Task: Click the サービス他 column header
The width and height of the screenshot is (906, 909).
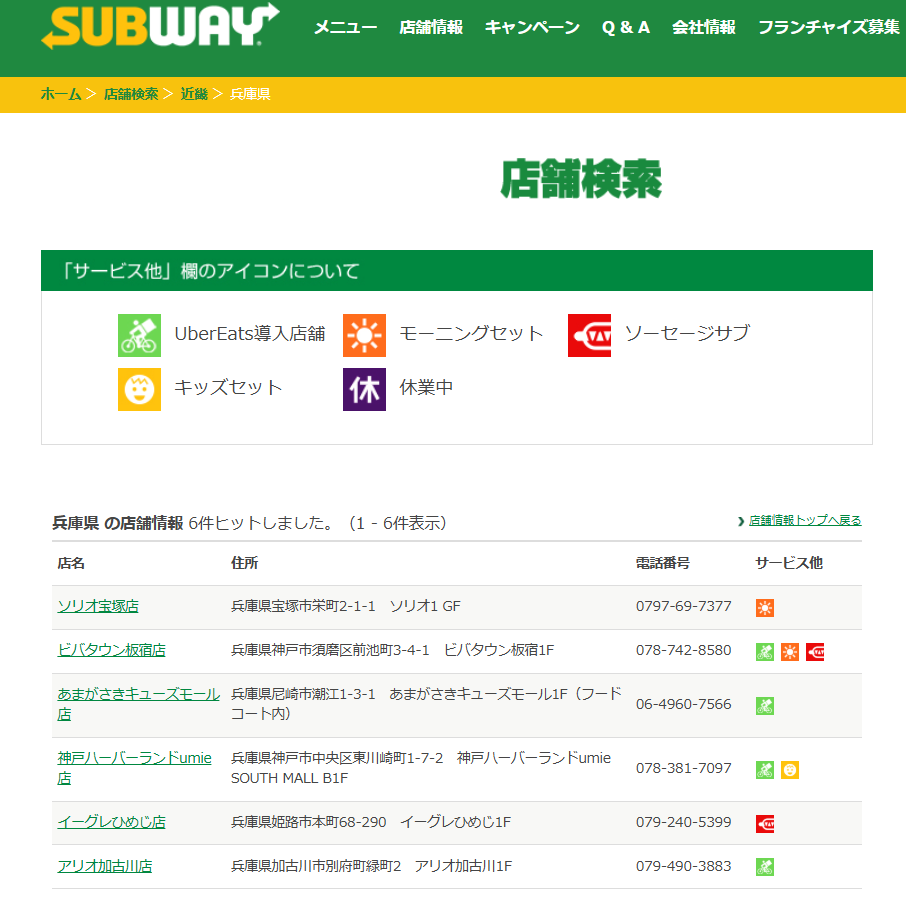Action: tap(789, 563)
